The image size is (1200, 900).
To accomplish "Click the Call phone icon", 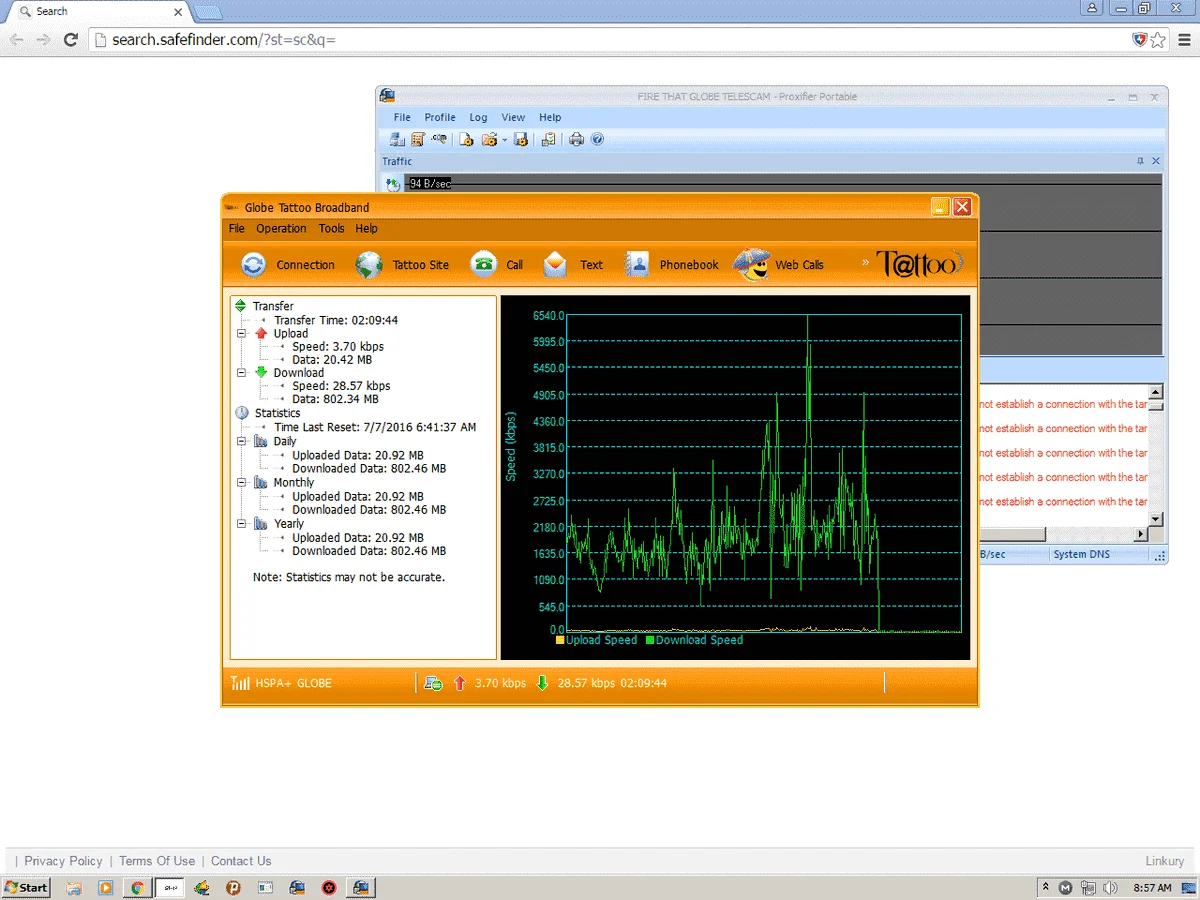I will point(484,264).
